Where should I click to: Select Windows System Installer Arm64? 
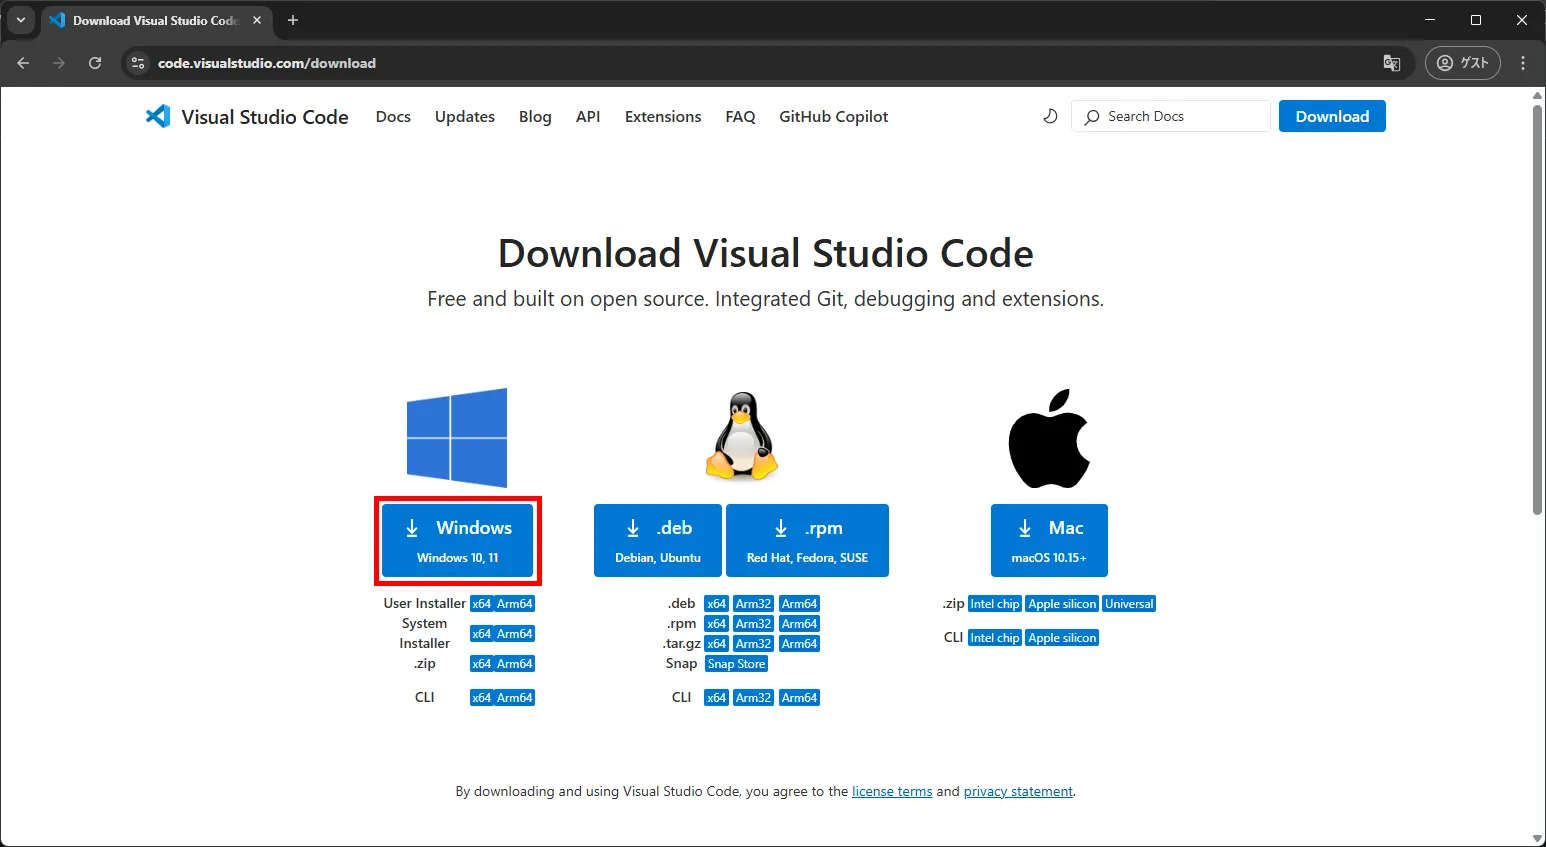tap(515, 634)
